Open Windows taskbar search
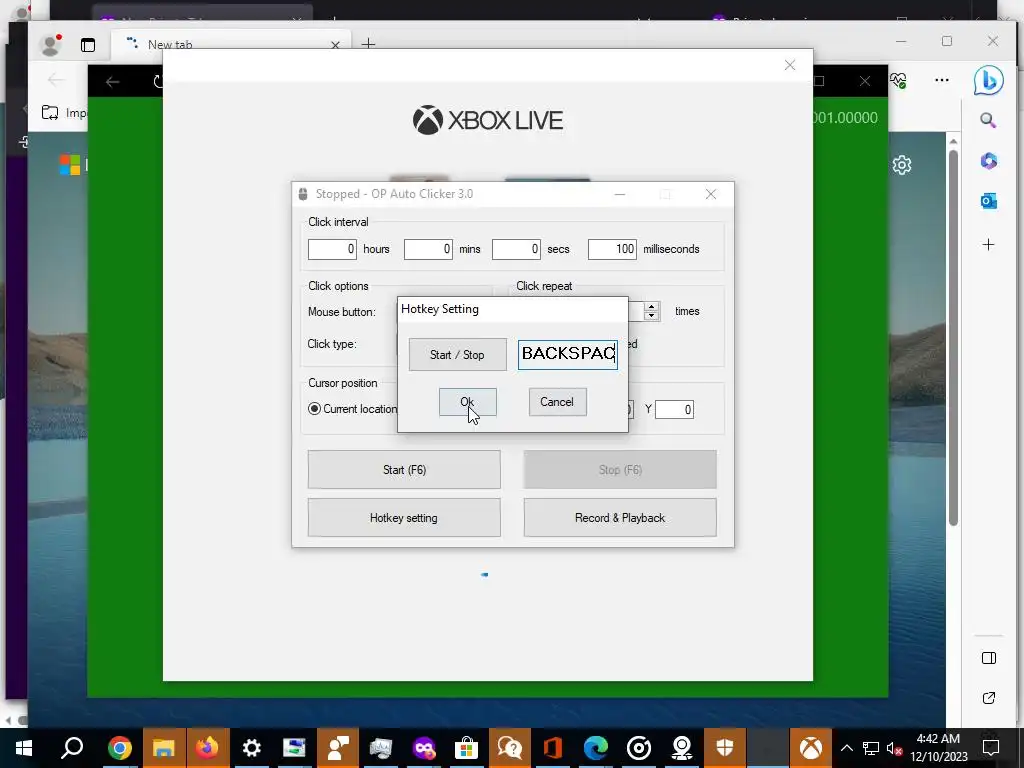The height and width of the screenshot is (768, 1024). (72, 748)
